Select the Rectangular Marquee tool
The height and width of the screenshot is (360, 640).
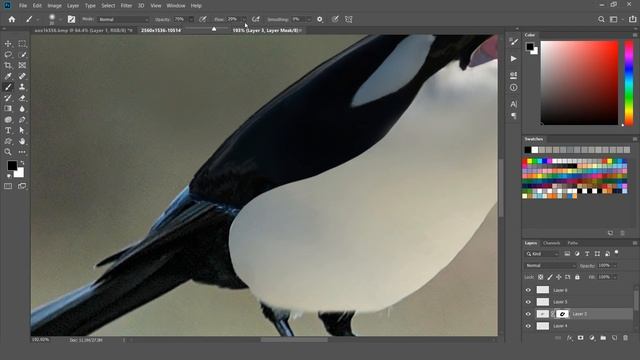[22, 44]
